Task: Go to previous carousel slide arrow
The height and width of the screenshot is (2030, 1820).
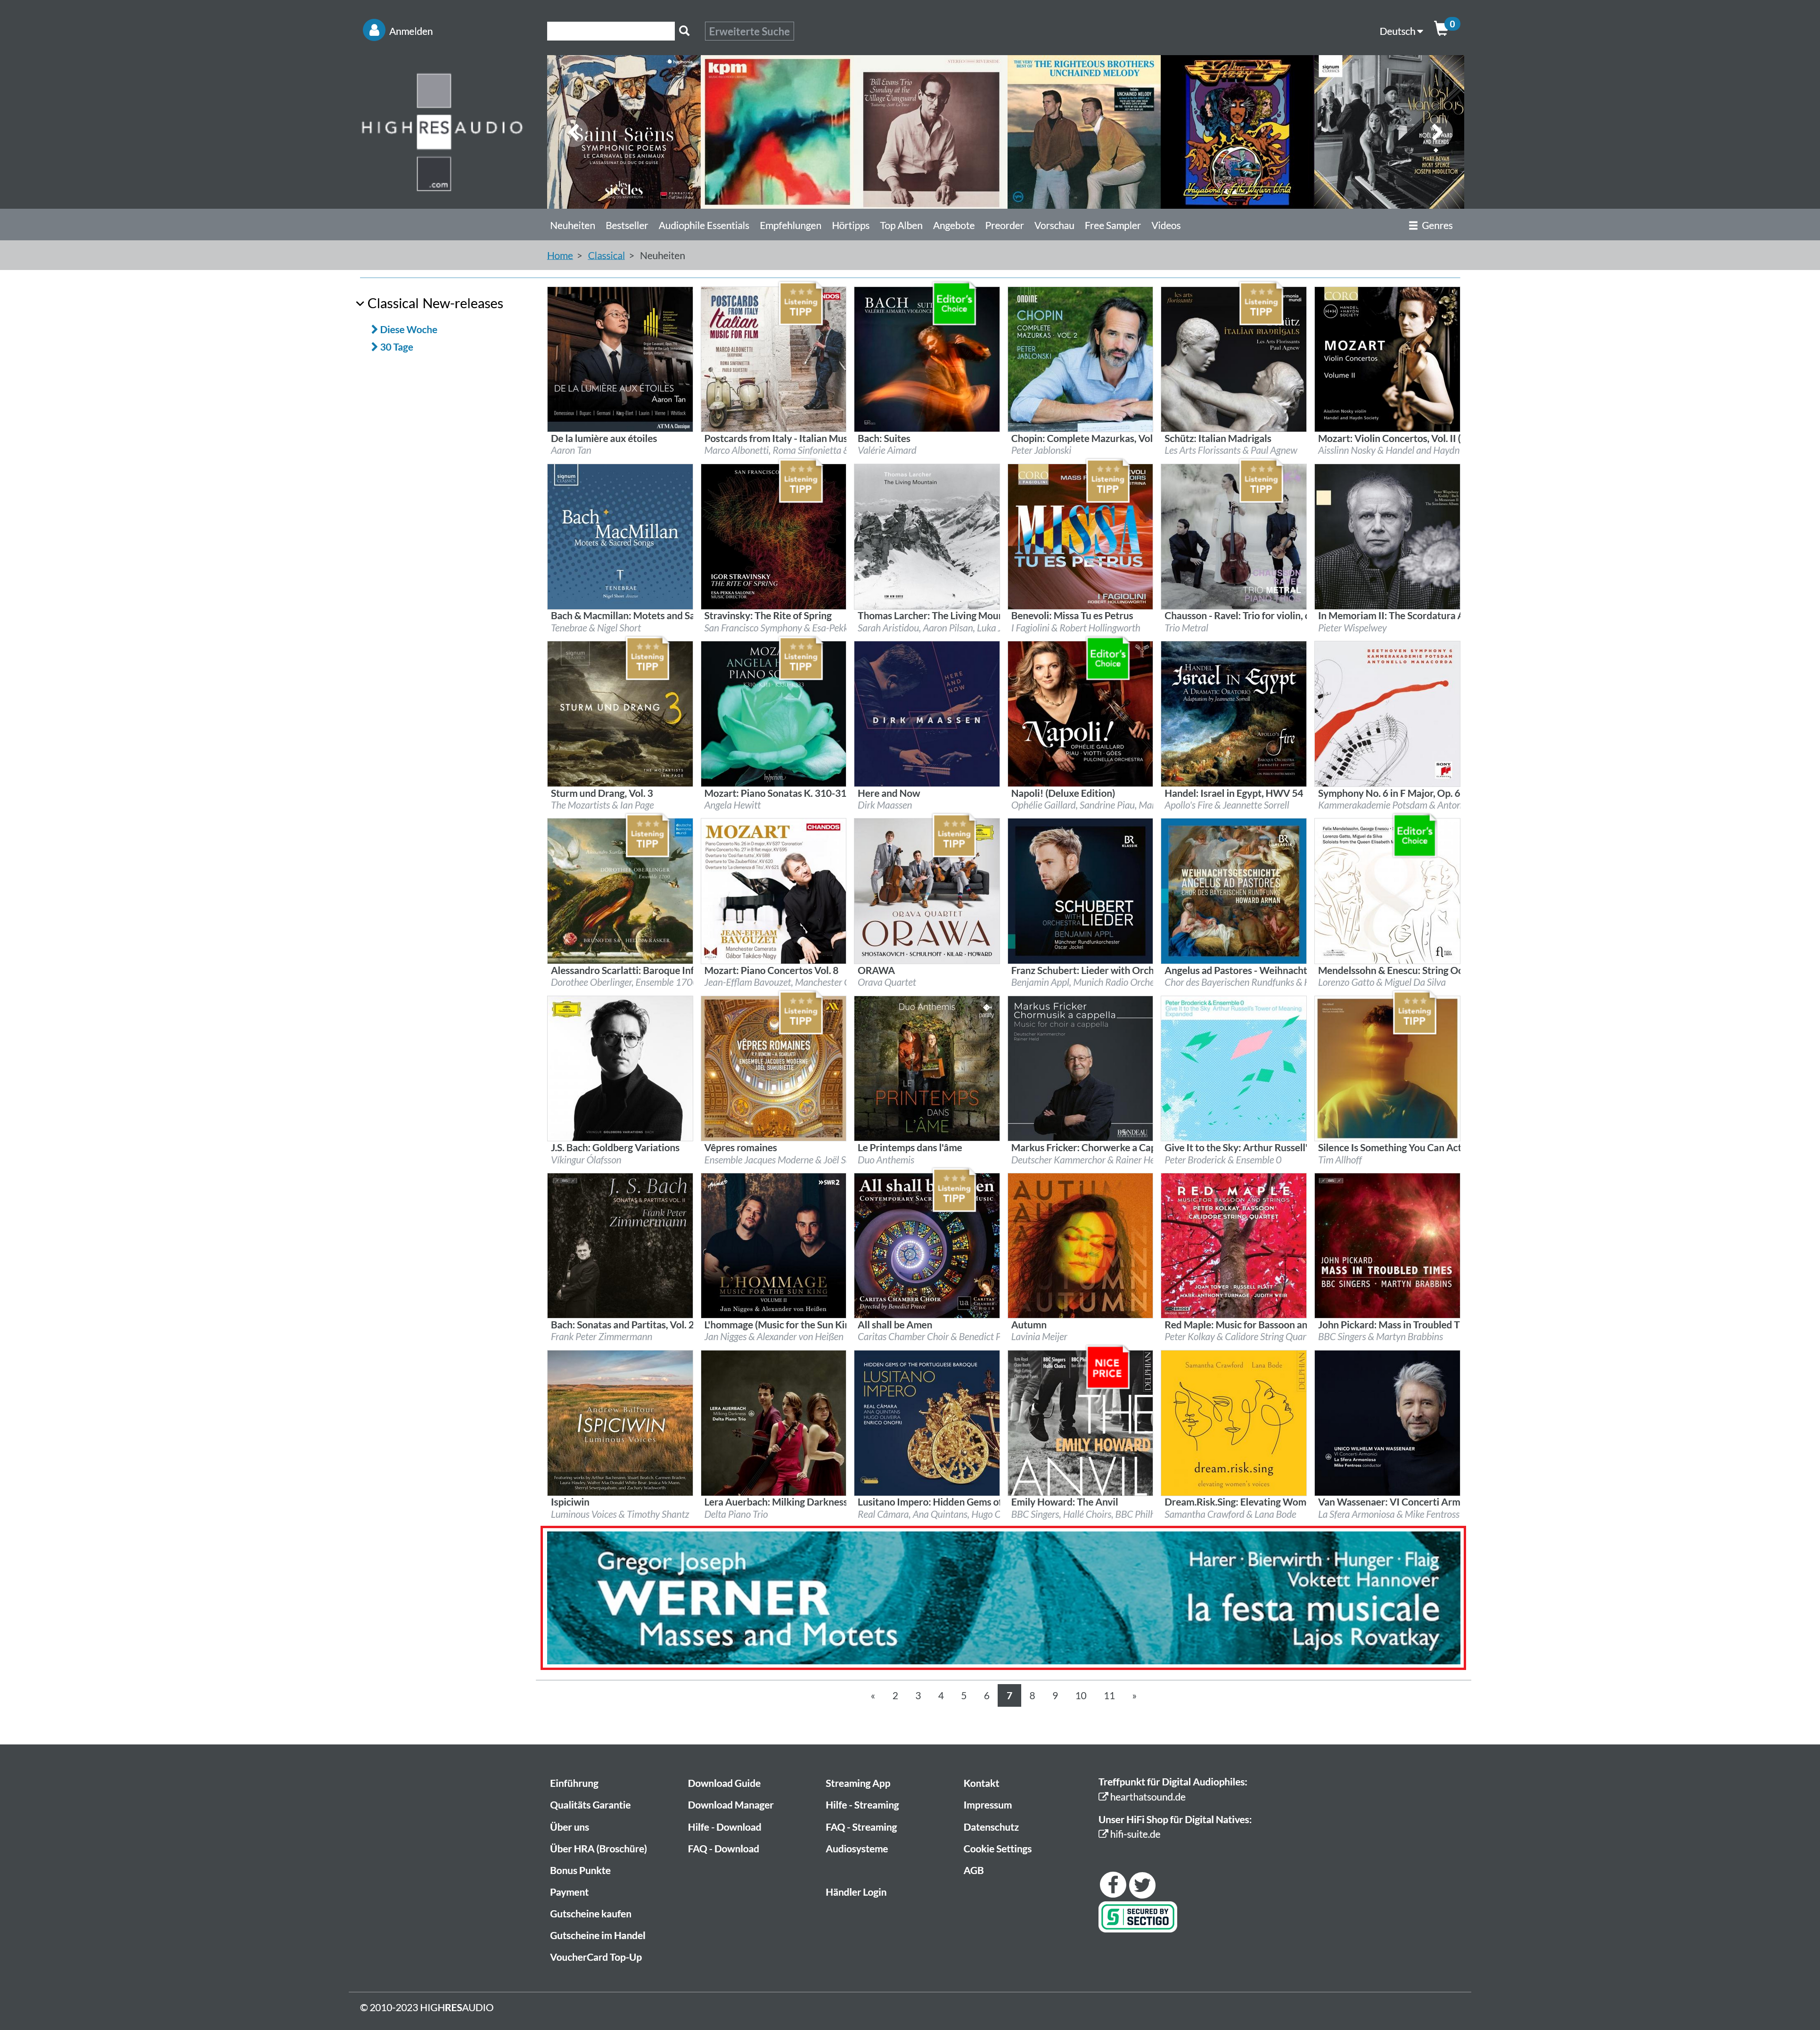Action: pyautogui.click(x=574, y=132)
